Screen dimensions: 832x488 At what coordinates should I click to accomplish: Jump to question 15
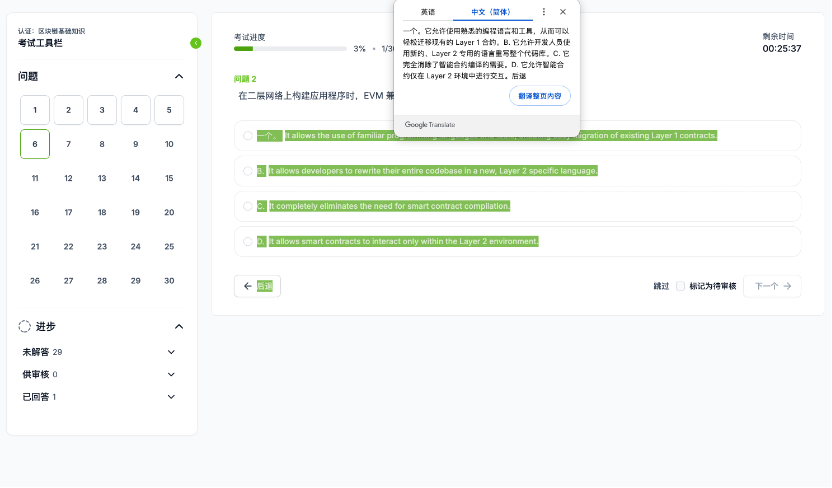[169, 178]
